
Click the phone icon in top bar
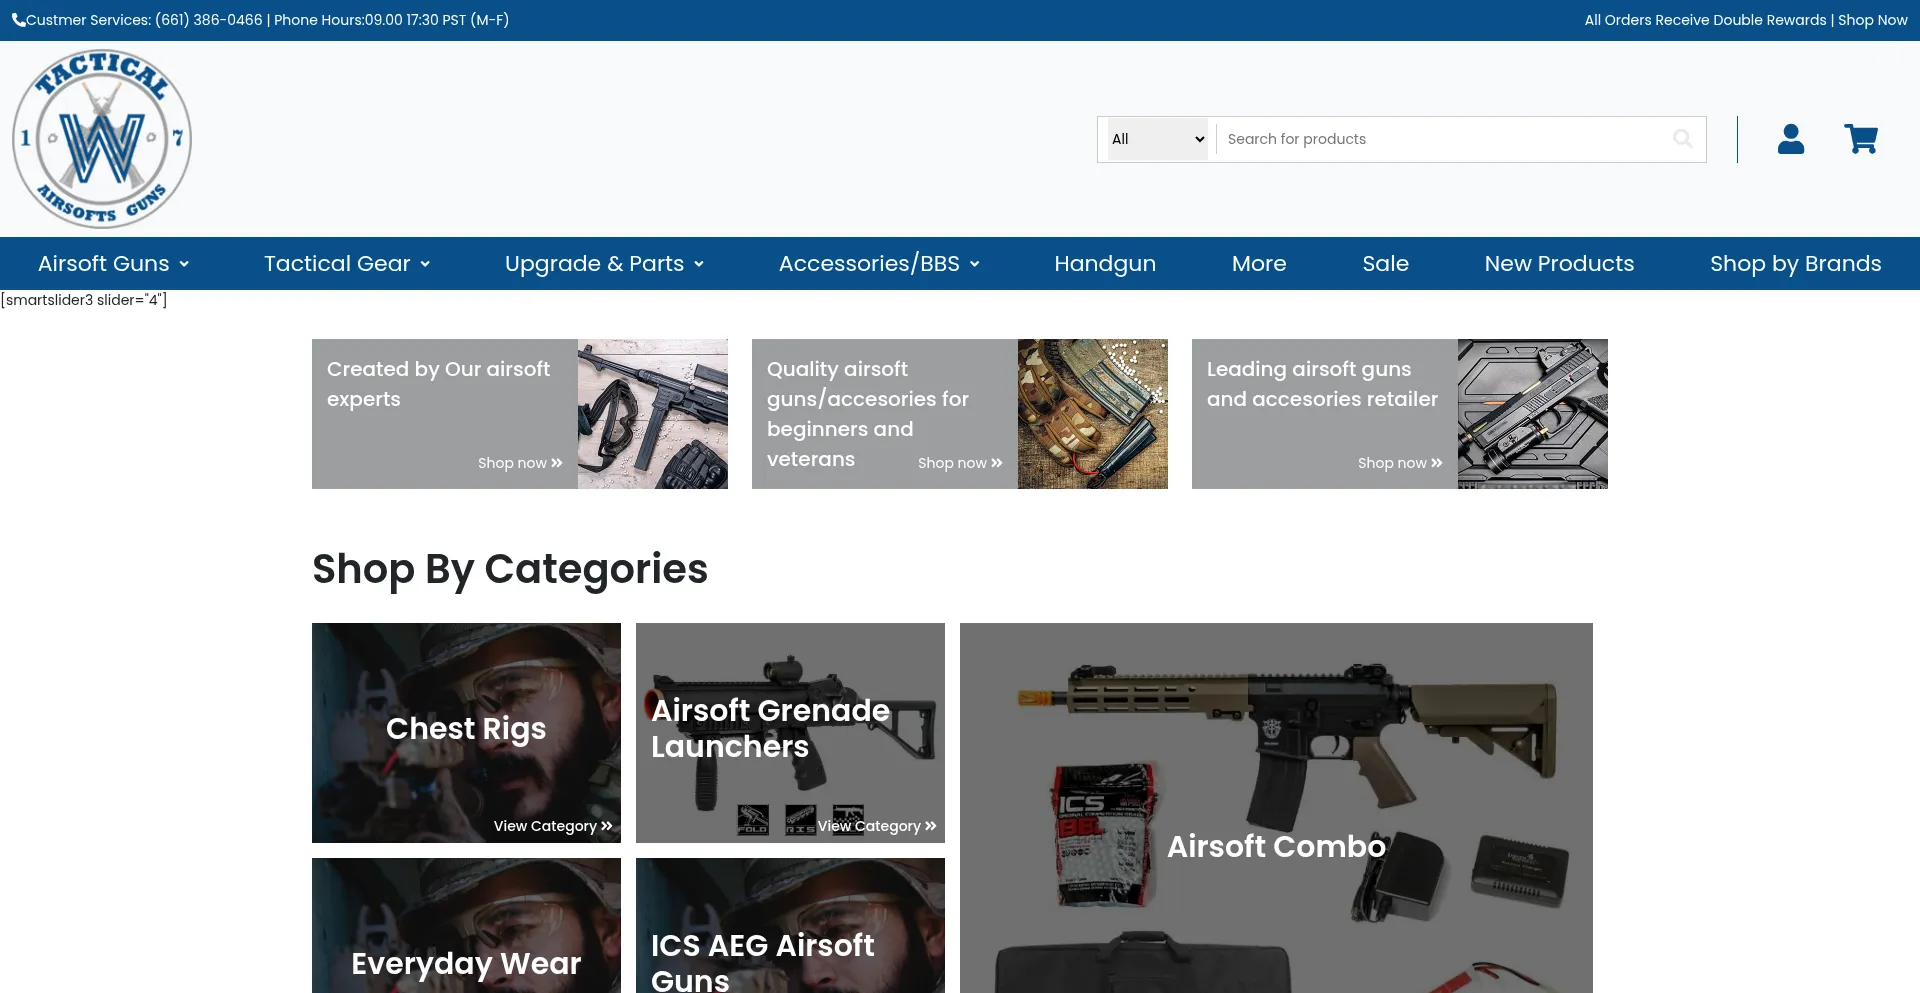click(18, 20)
